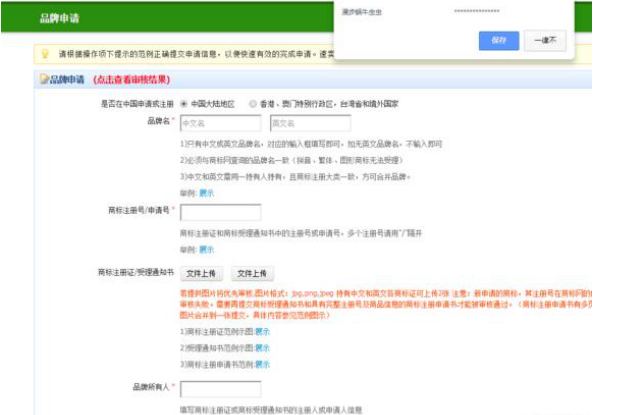Click the first 文件上传 upload button

click(201, 273)
